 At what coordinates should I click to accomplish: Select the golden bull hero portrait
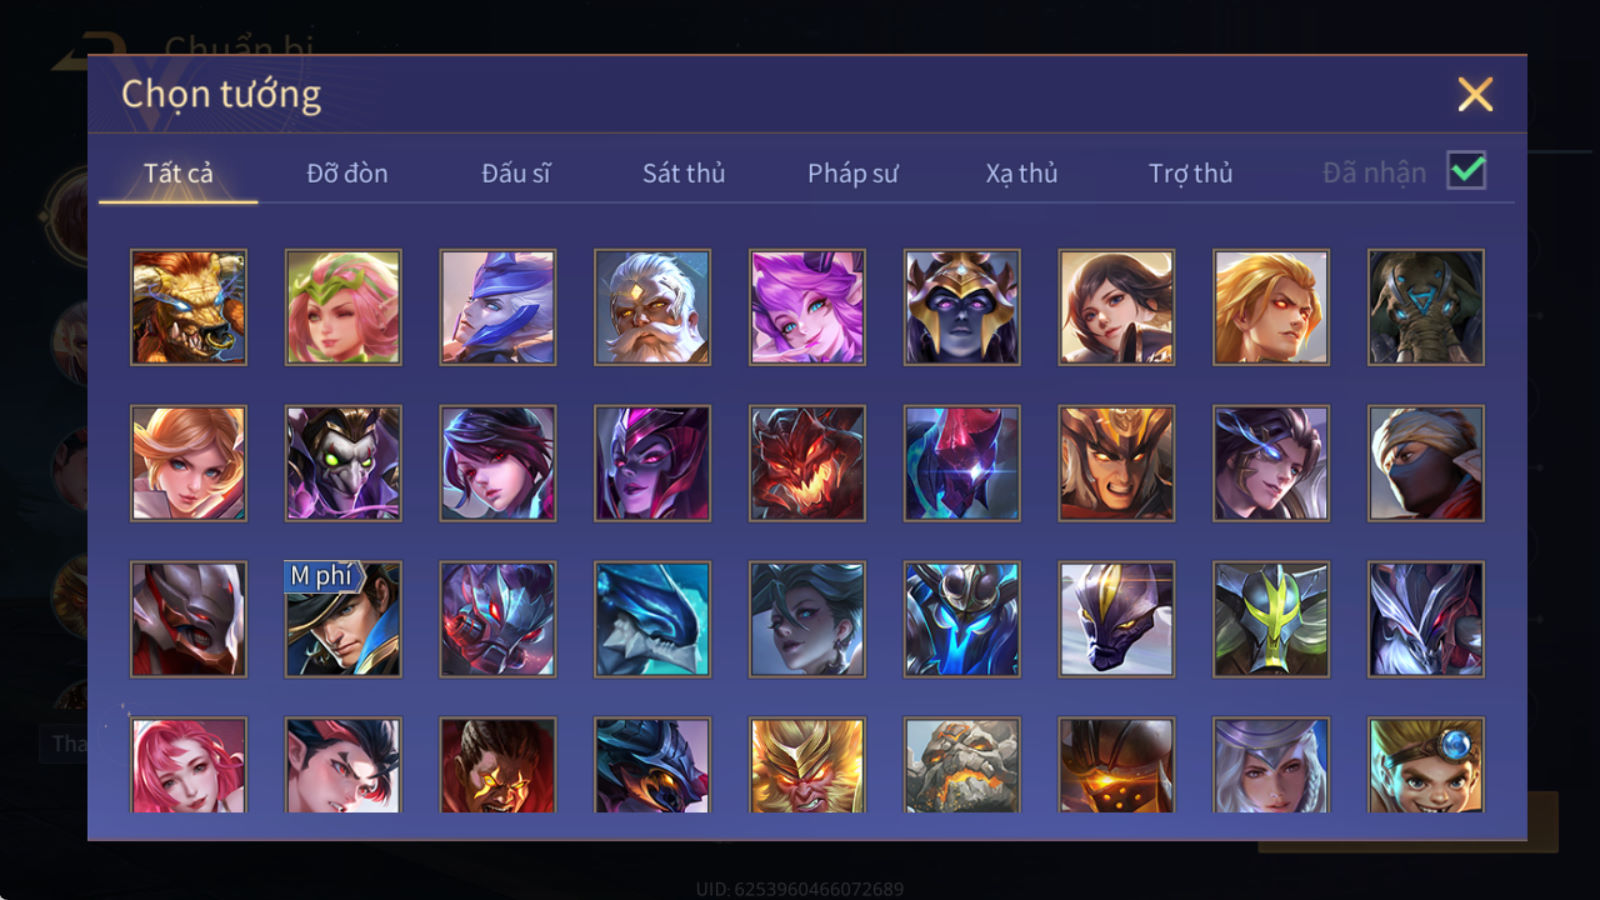point(188,307)
